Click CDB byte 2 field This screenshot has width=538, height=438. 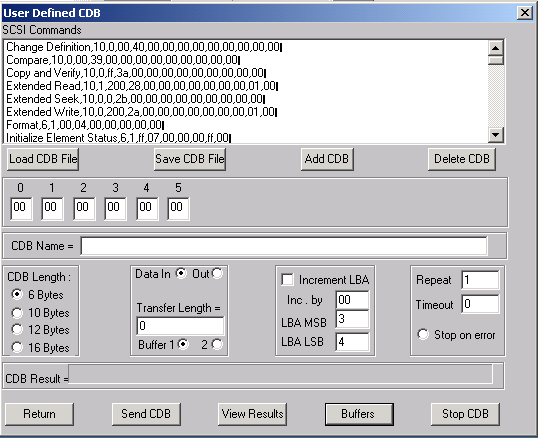[84, 208]
